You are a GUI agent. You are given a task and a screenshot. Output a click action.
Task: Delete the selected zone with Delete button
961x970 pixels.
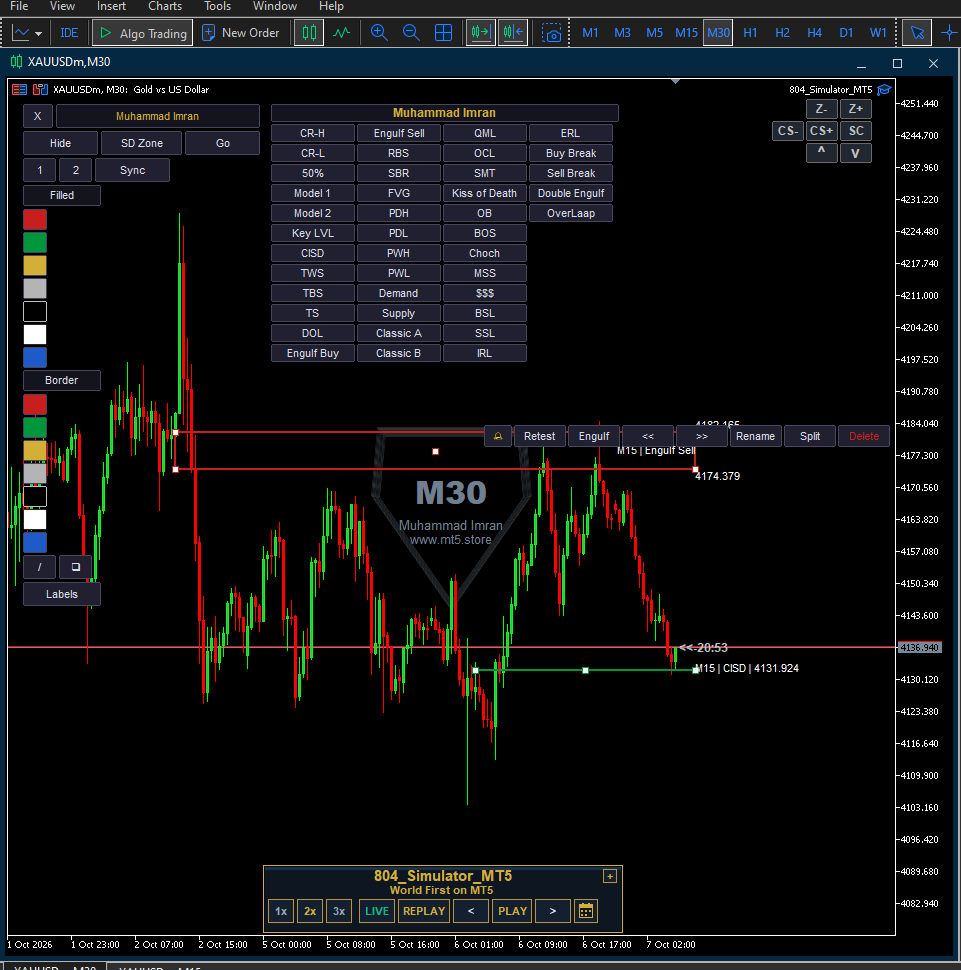point(864,436)
